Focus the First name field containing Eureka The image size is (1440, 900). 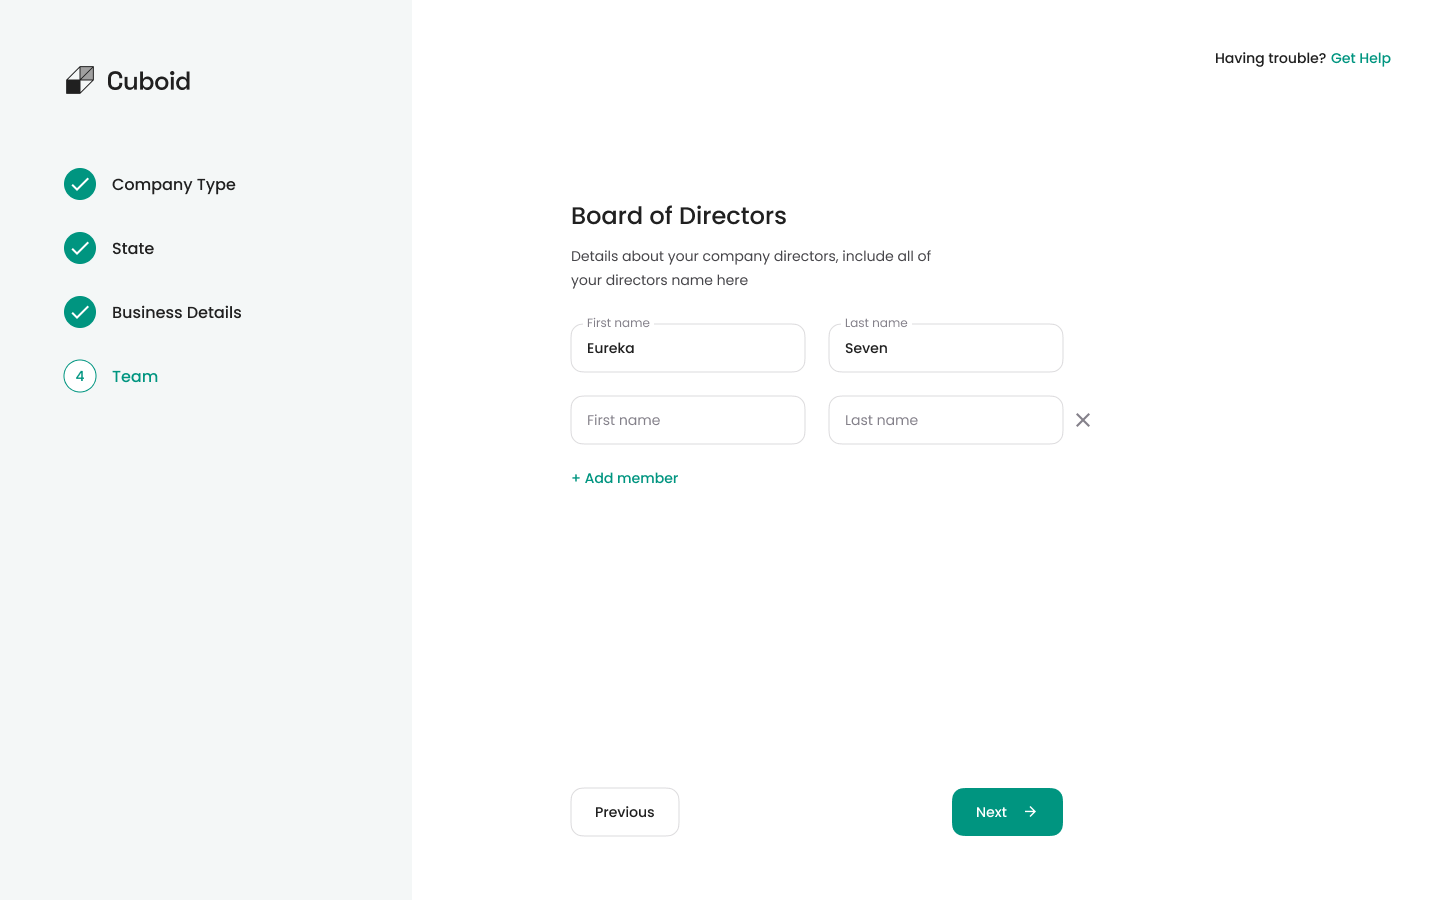688,348
